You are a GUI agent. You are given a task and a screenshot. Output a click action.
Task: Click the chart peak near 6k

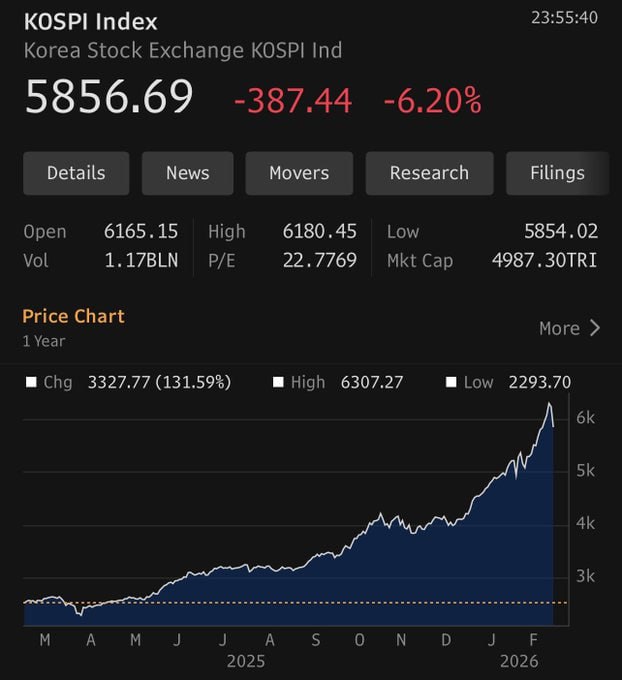point(549,404)
